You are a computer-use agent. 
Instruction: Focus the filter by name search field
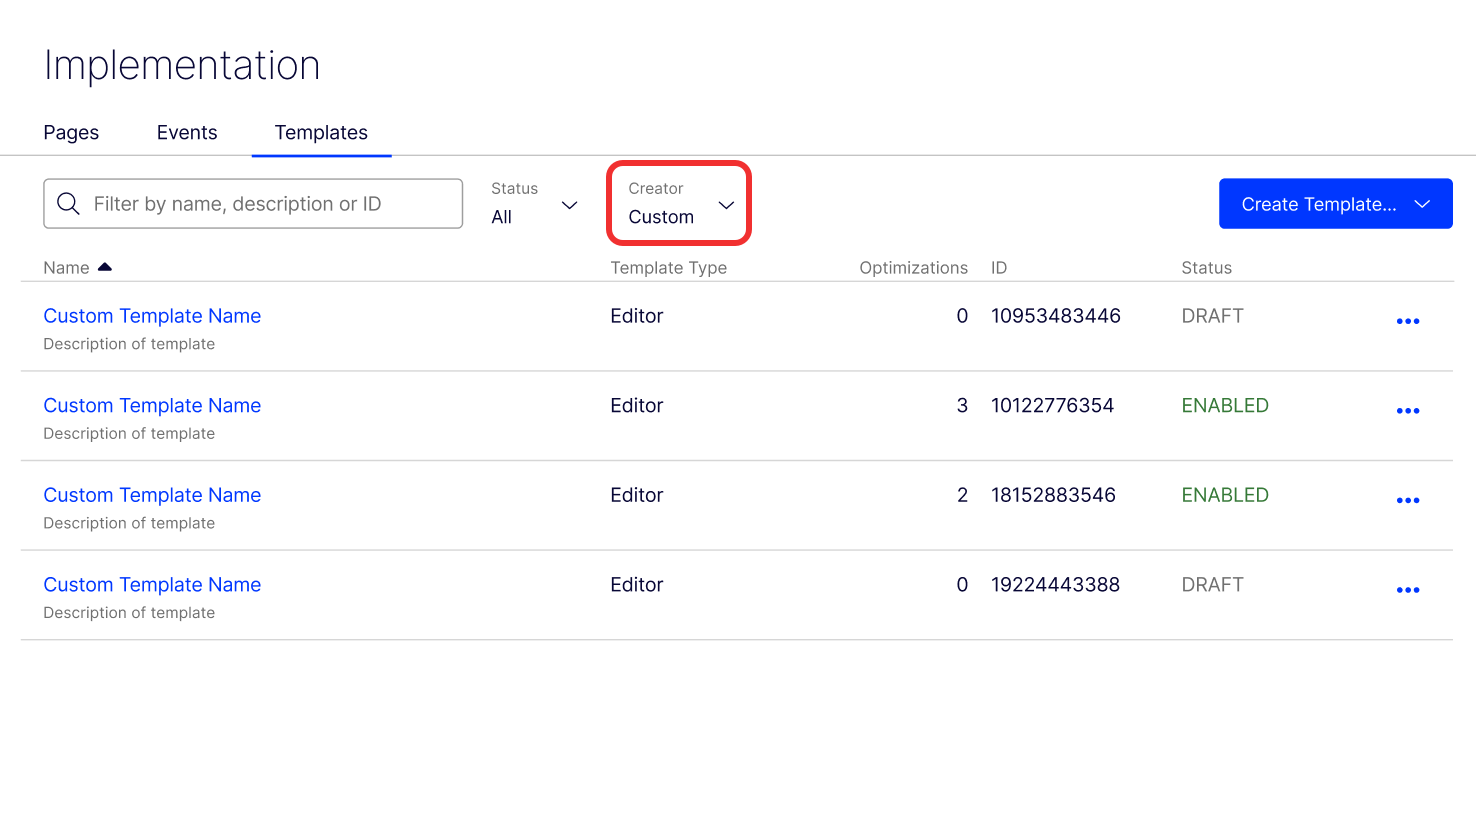pos(270,204)
